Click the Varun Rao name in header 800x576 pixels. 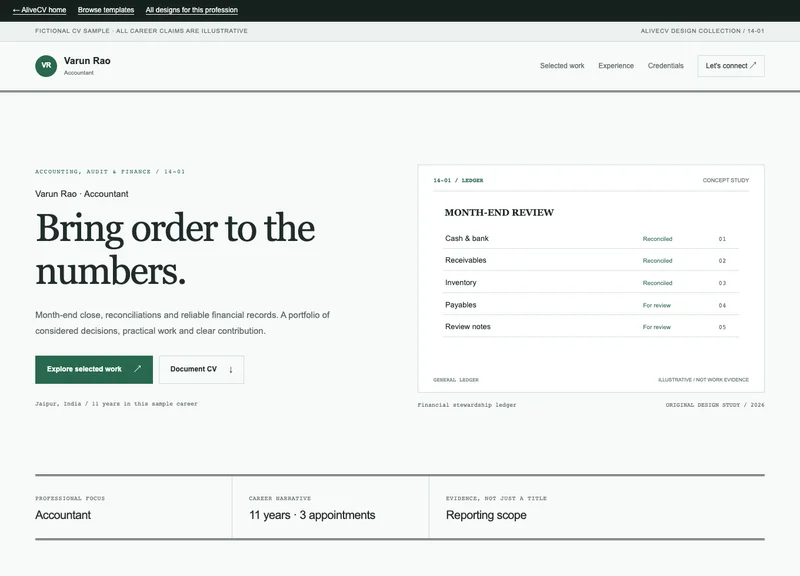point(87,61)
